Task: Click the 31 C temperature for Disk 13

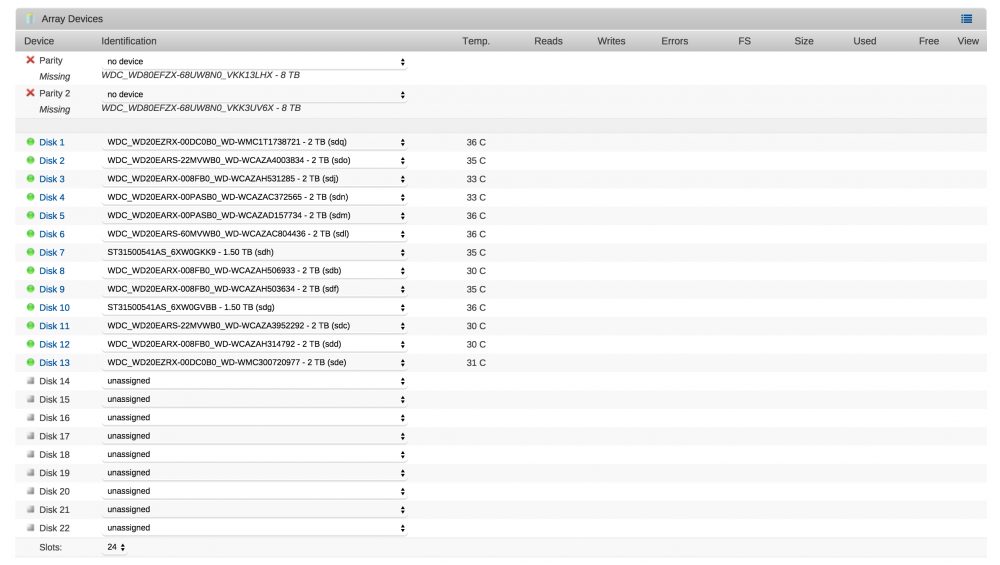Action: [x=476, y=363]
